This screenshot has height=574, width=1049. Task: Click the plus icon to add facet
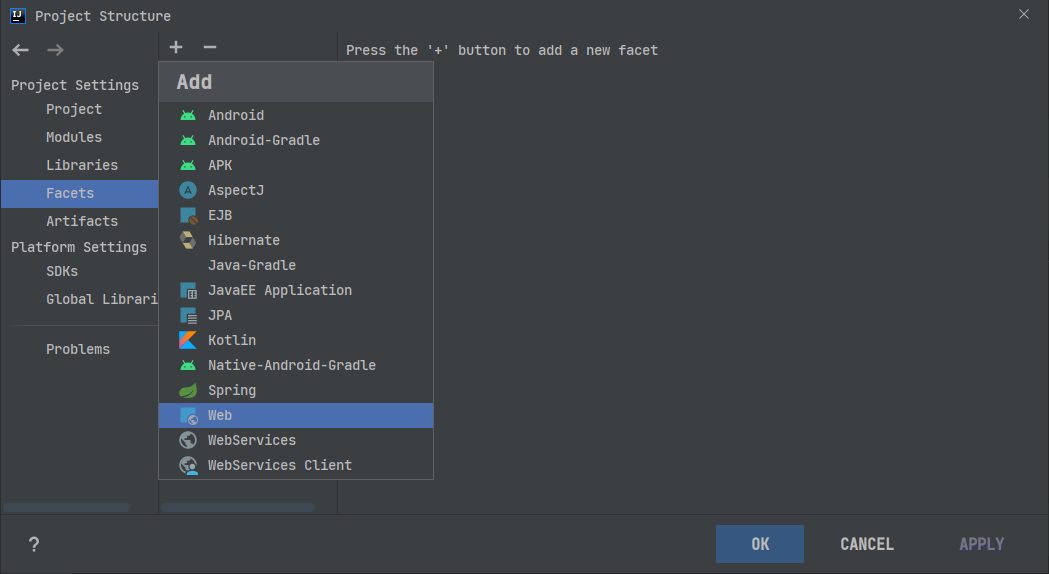point(176,47)
